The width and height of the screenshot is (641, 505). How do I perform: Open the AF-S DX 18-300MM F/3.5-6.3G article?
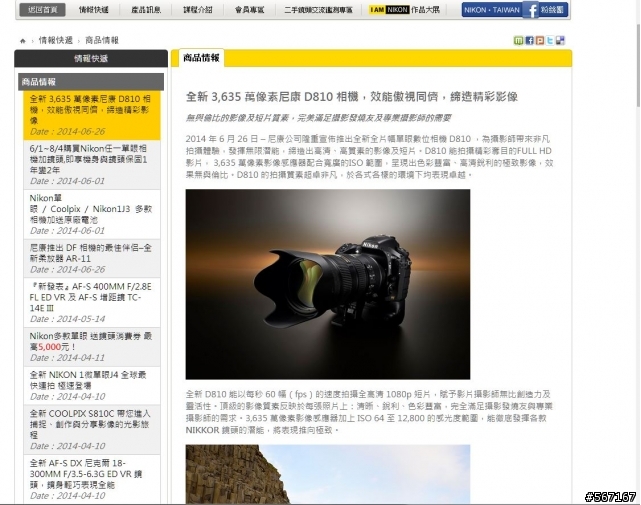[x=92, y=479]
